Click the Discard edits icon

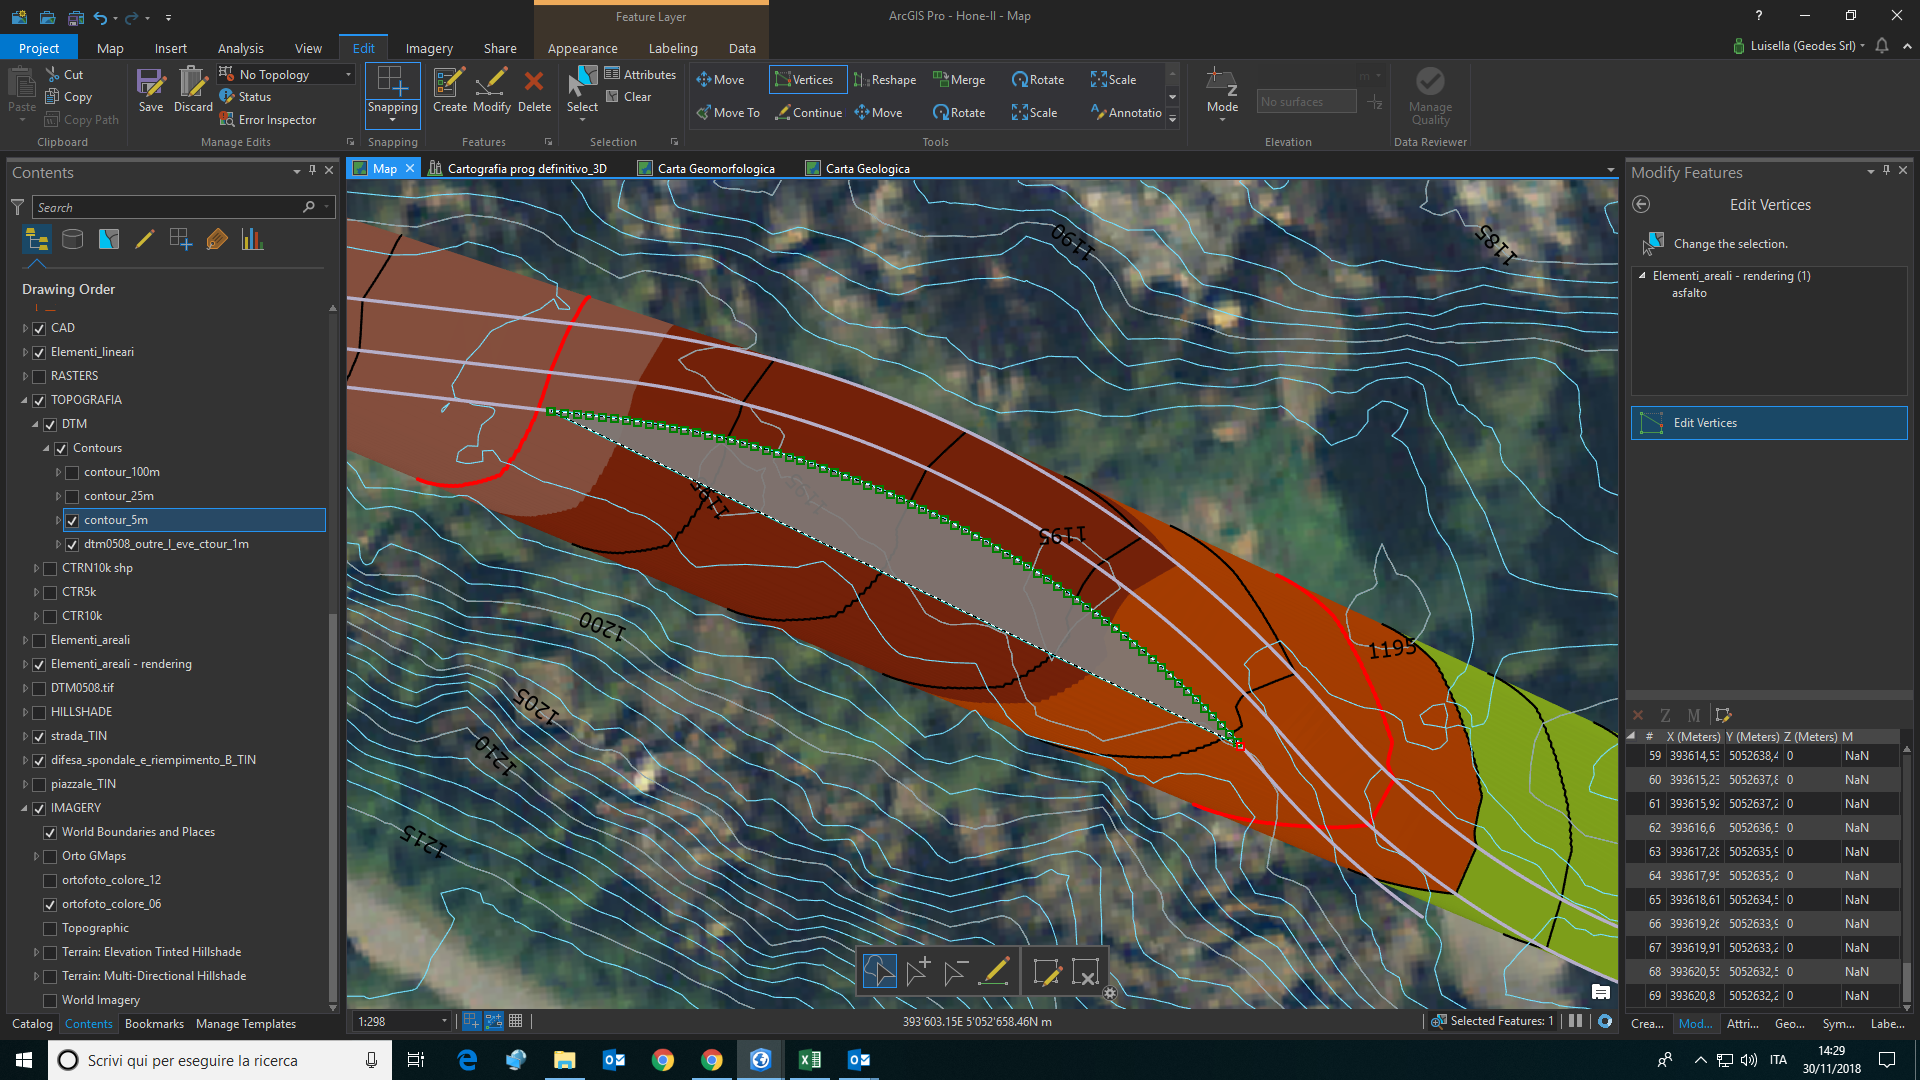point(192,84)
